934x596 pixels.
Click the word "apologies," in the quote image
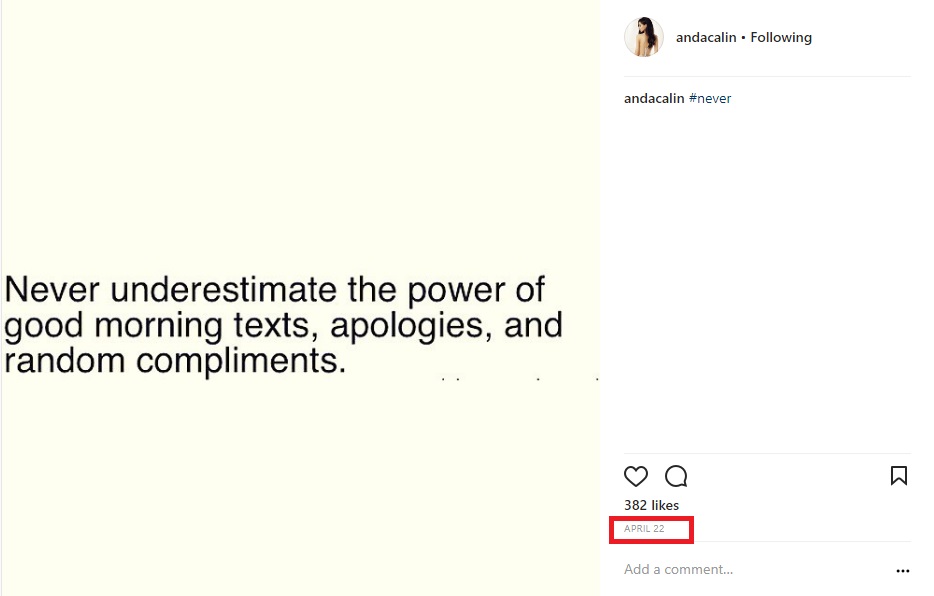tap(412, 327)
